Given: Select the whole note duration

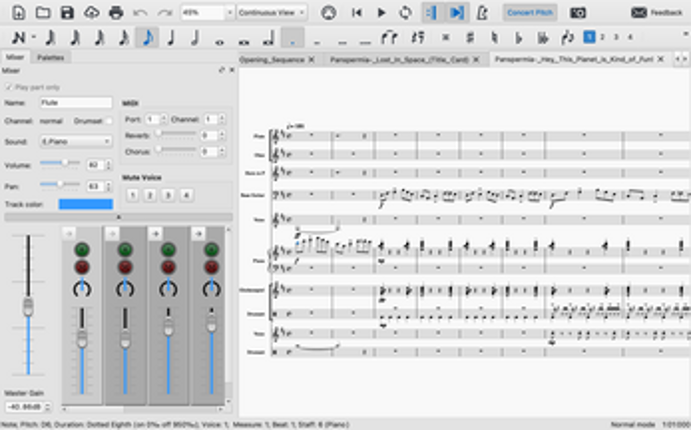Looking at the screenshot, I should tap(219, 41).
